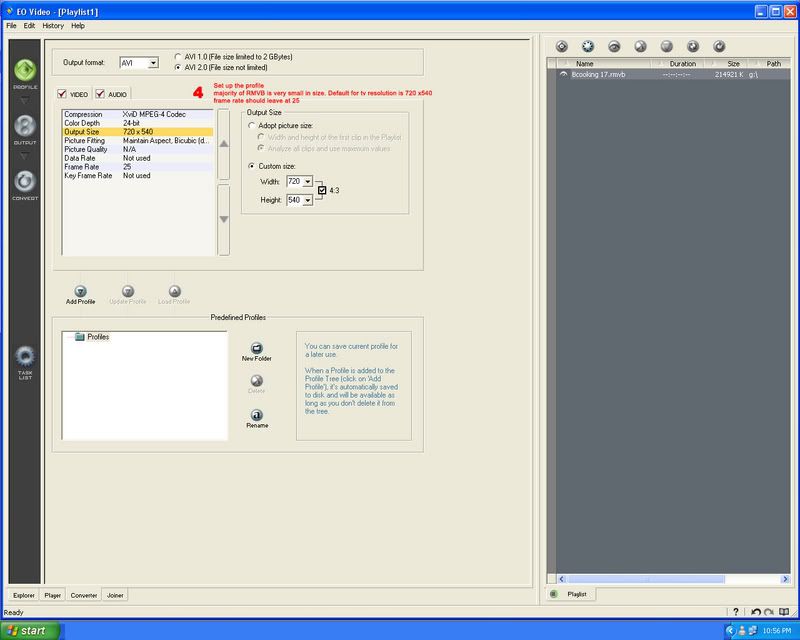Click the Rename profile icon
Screen dimensions: 800x640
point(256,415)
